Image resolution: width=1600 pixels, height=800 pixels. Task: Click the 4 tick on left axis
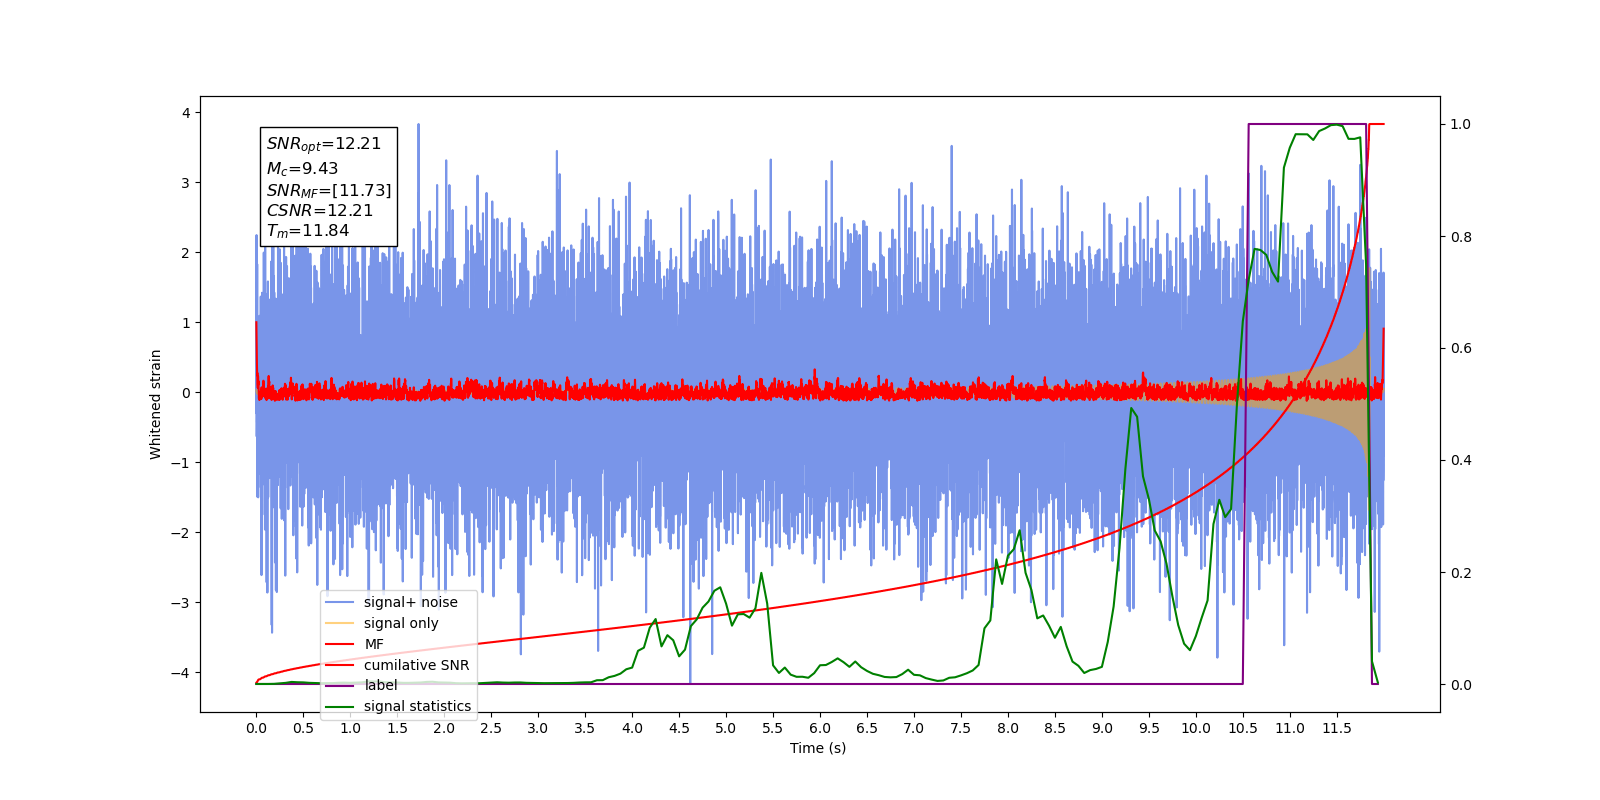(x=186, y=113)
